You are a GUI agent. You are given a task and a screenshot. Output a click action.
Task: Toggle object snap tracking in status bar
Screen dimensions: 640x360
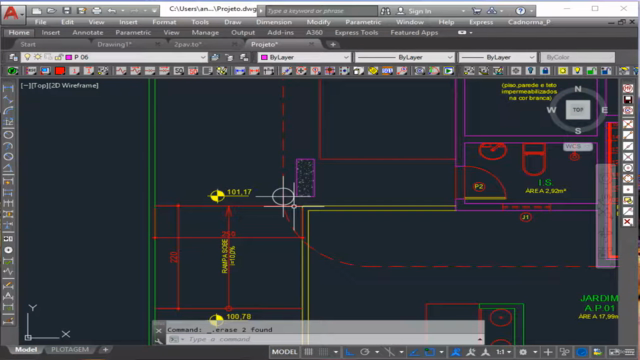[414, 352]
